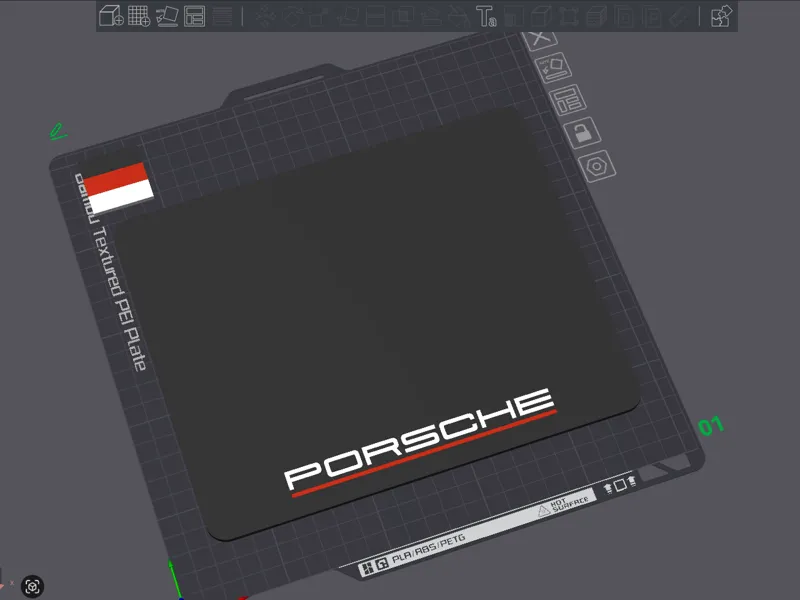The image size is (800, 600).
Task: Open the Seam Painting tool
Action: (458, 16)
